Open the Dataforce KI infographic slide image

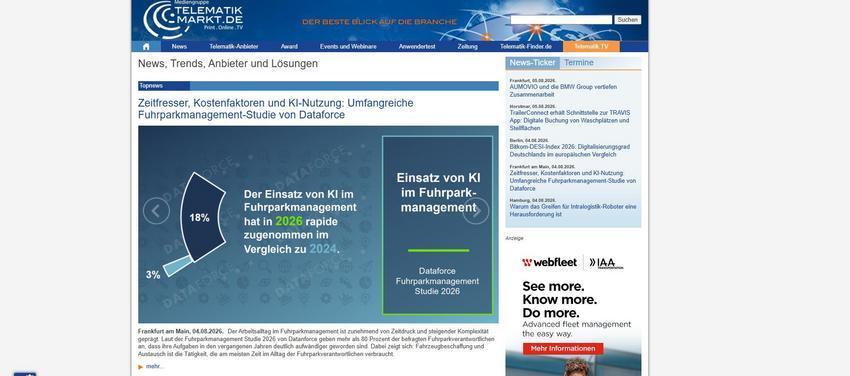(318, 224)
